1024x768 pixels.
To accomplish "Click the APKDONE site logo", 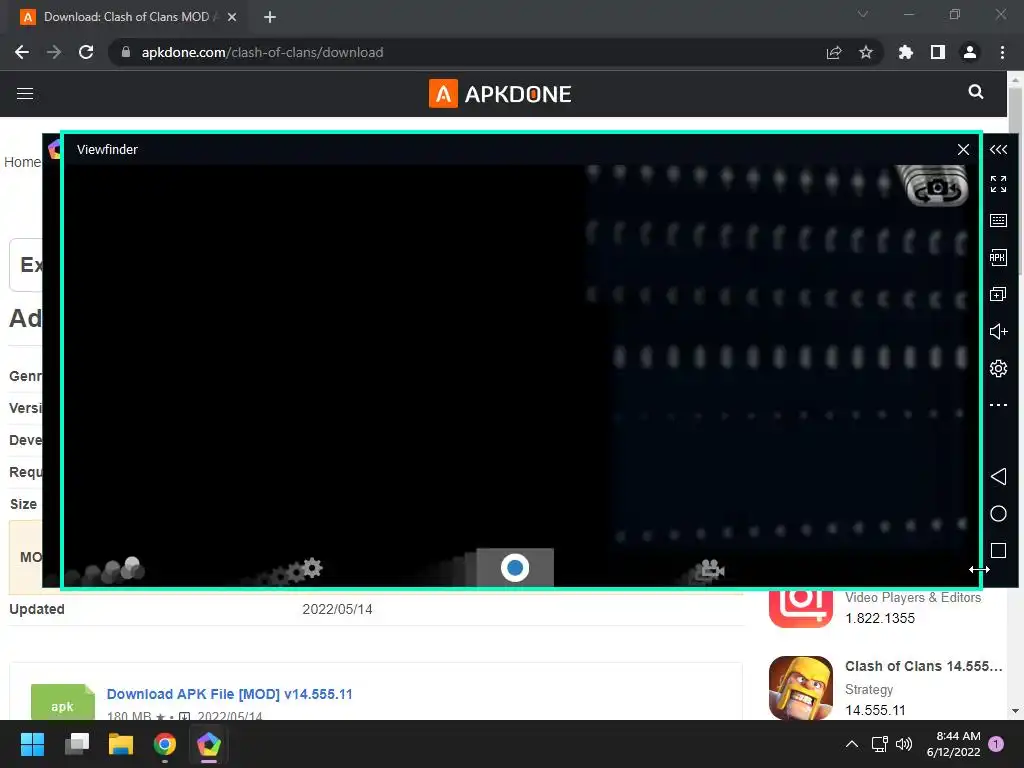I will pos(500,94).
